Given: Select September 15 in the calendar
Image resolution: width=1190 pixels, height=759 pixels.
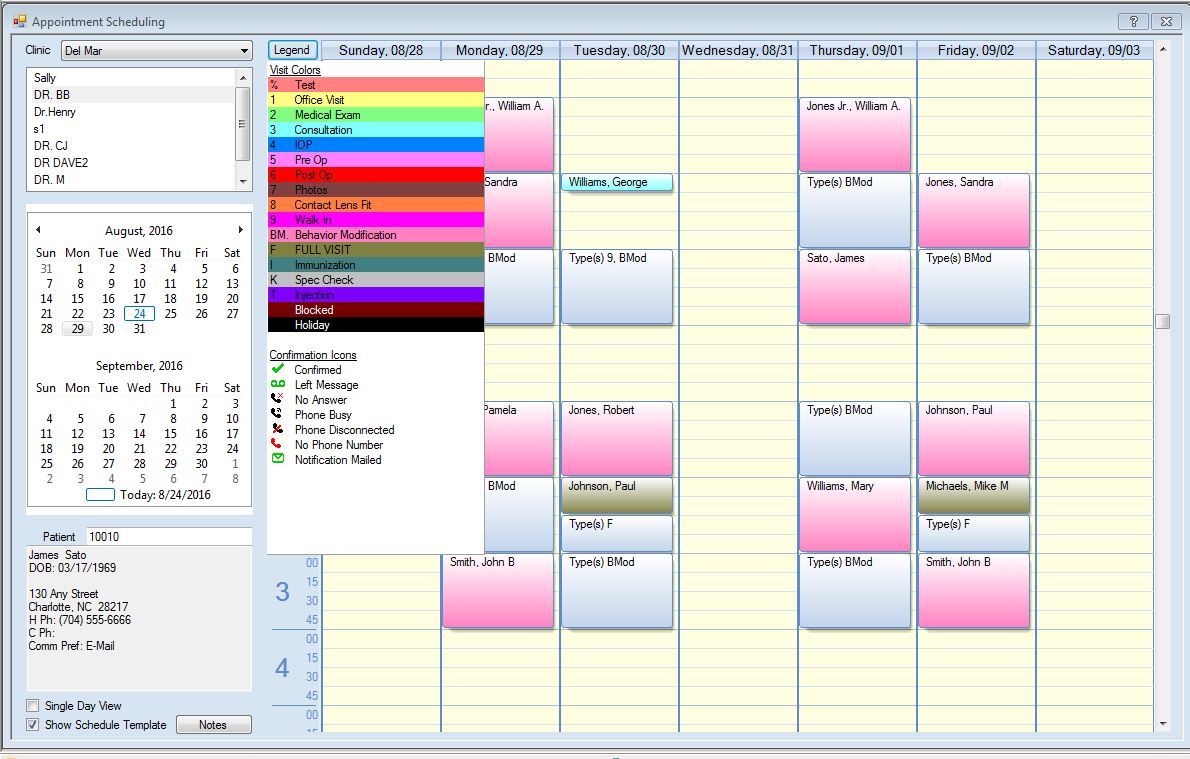Looking at the screenshot, I should 170,433.
